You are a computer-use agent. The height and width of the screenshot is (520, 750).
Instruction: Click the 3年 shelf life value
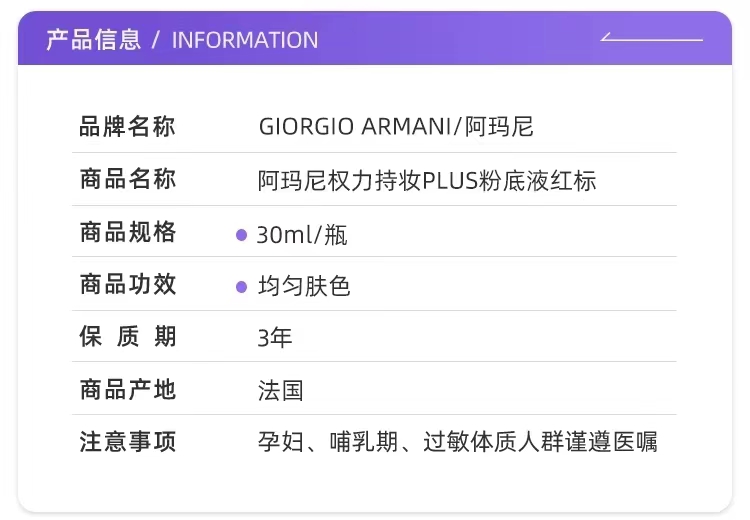(274, 338)
